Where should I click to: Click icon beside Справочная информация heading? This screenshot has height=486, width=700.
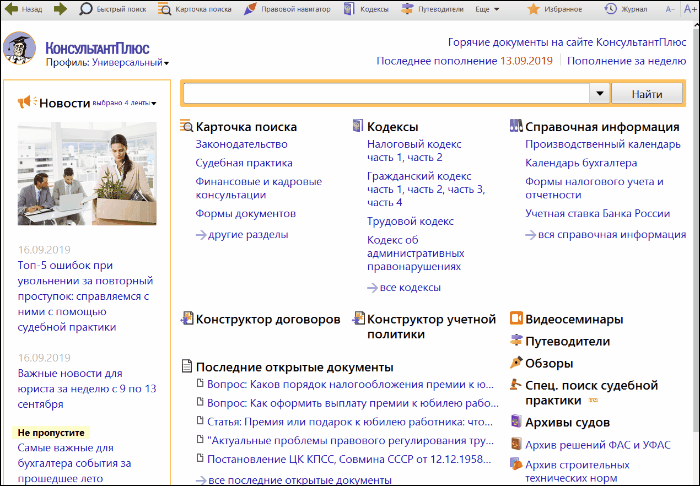coord(516,126)
